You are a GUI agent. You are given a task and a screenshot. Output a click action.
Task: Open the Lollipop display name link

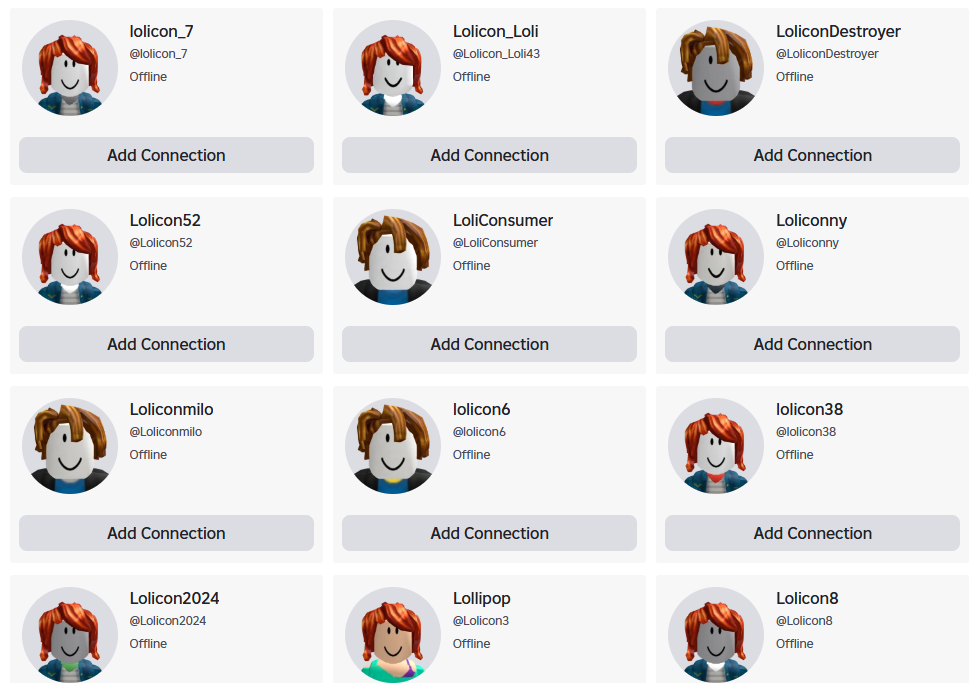[x=481, y=599]
